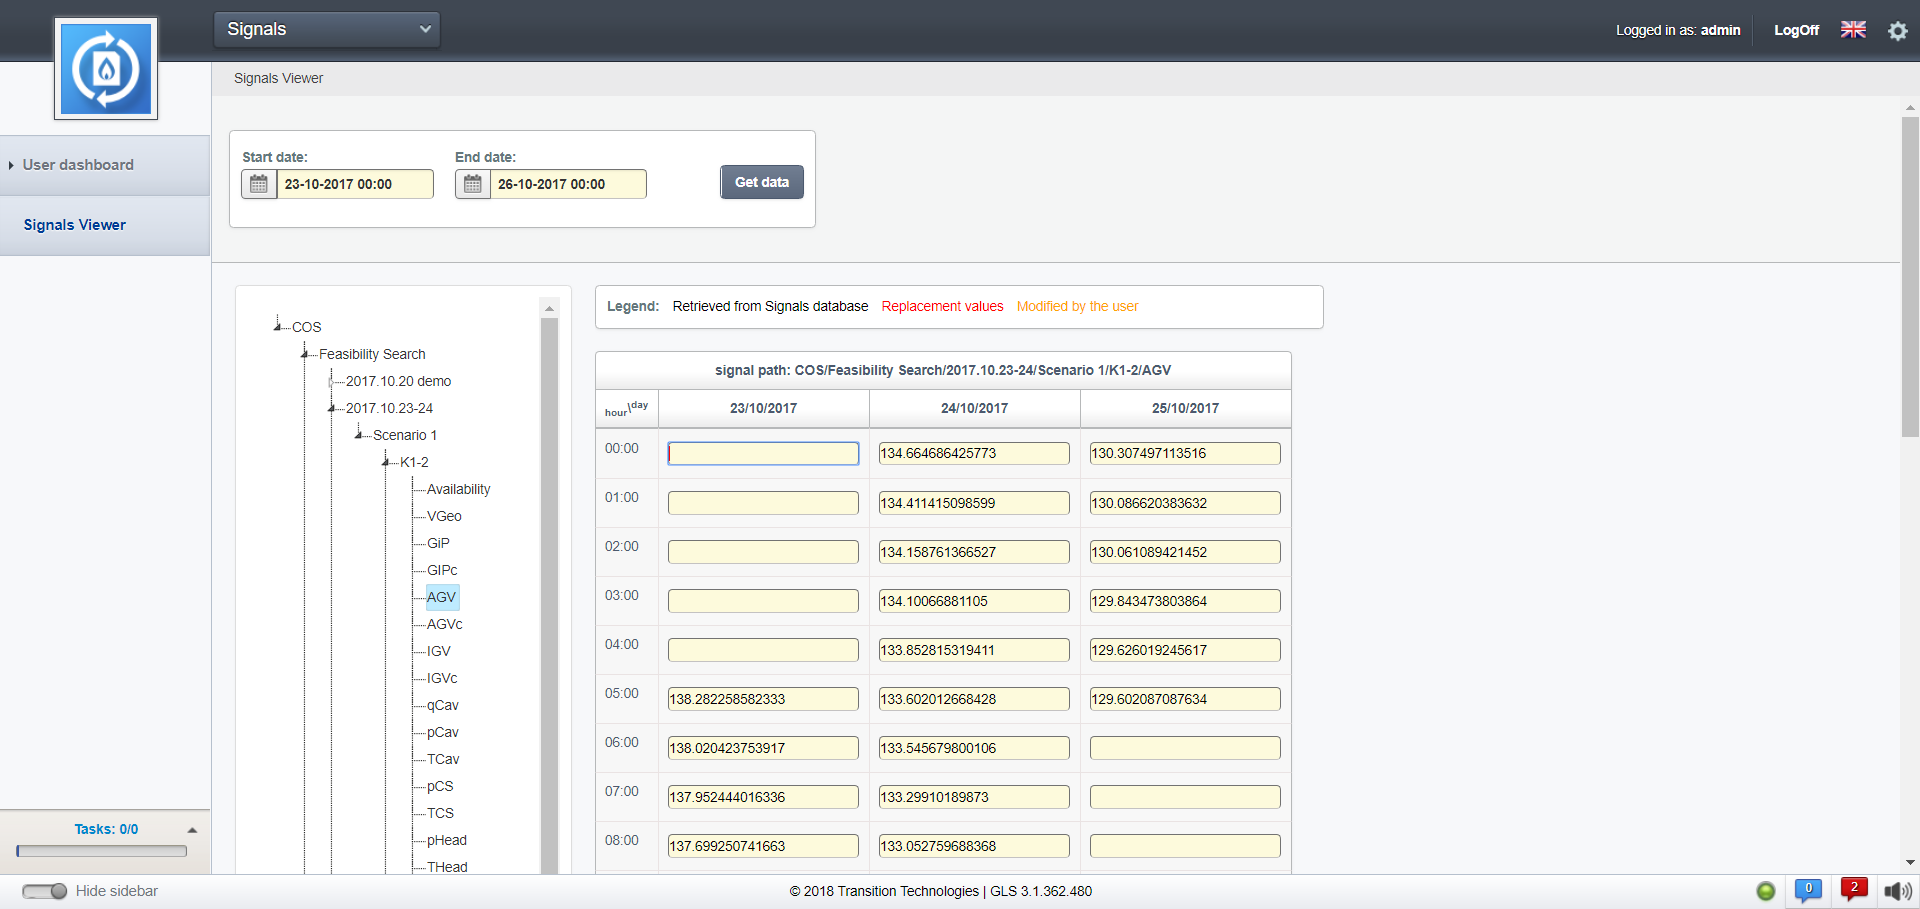This screenshot has width=1920, height=909.
Task: Open Signals Viewer sidebar item
Action: click(x=105, y=225)
